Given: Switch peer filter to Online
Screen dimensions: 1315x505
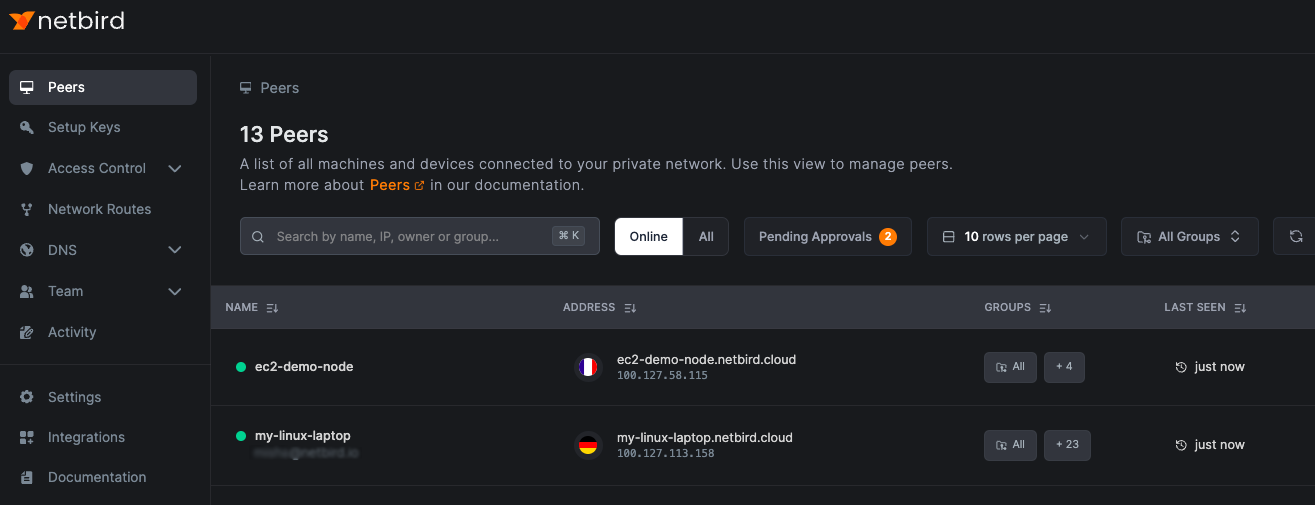Looking at the screenshot, I should (648, 237).
